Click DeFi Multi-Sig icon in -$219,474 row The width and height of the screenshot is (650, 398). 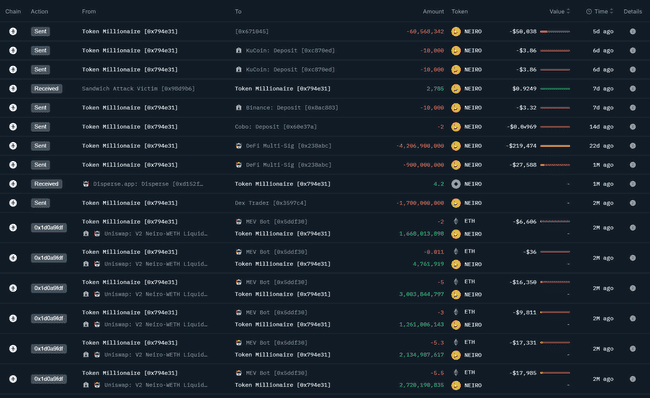tap(238, 146)
